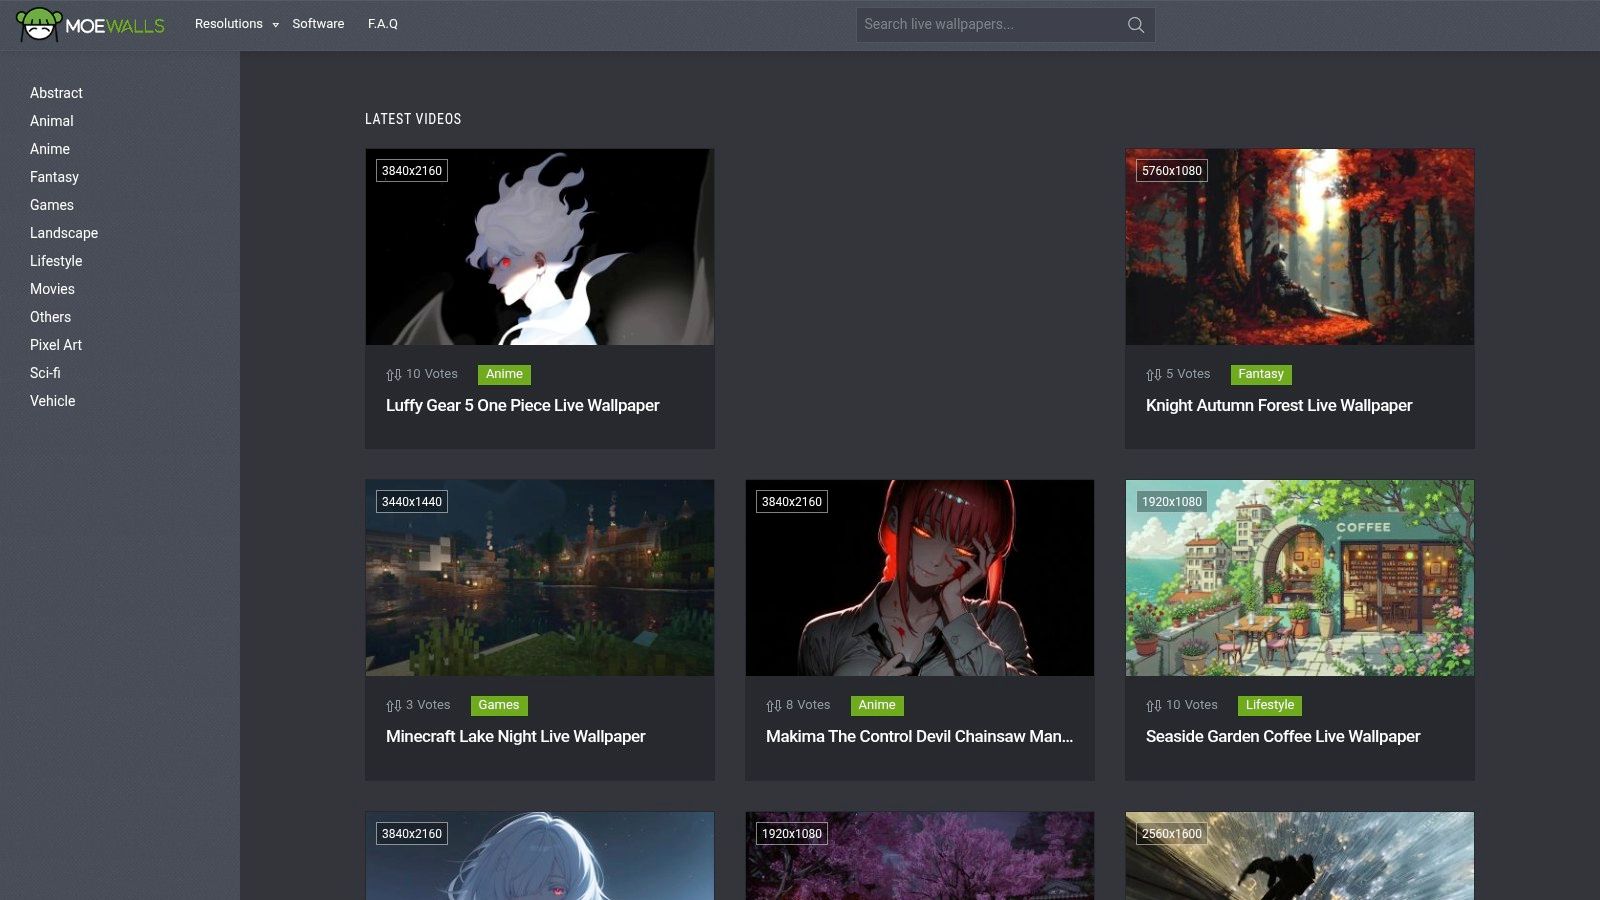
Task: Click the 2560x1600 resolution badge
Action: [1172, 834]
